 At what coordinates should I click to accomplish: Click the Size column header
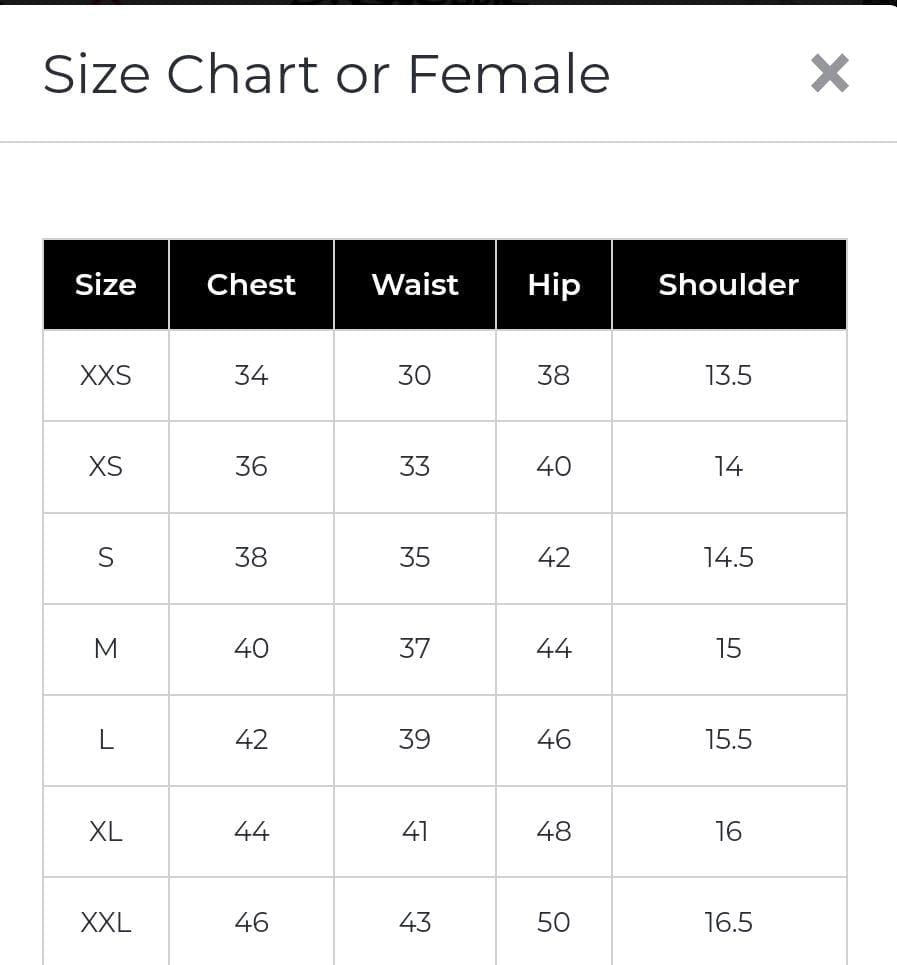(106, 285)
